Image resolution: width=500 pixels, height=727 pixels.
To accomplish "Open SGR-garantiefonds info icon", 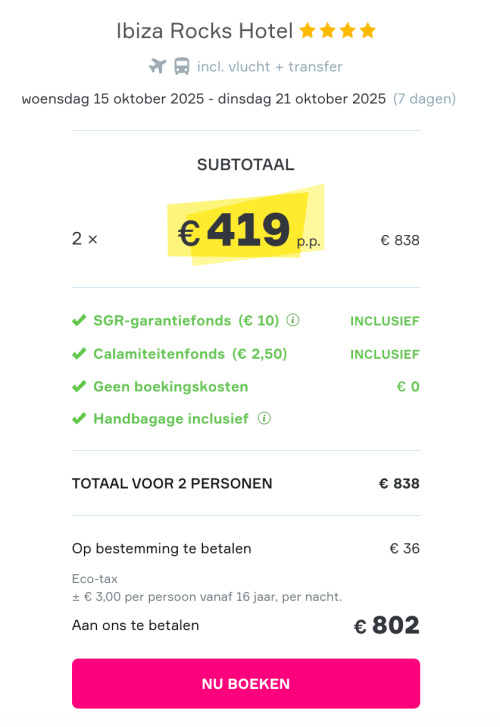I will (x=293, y=320).
